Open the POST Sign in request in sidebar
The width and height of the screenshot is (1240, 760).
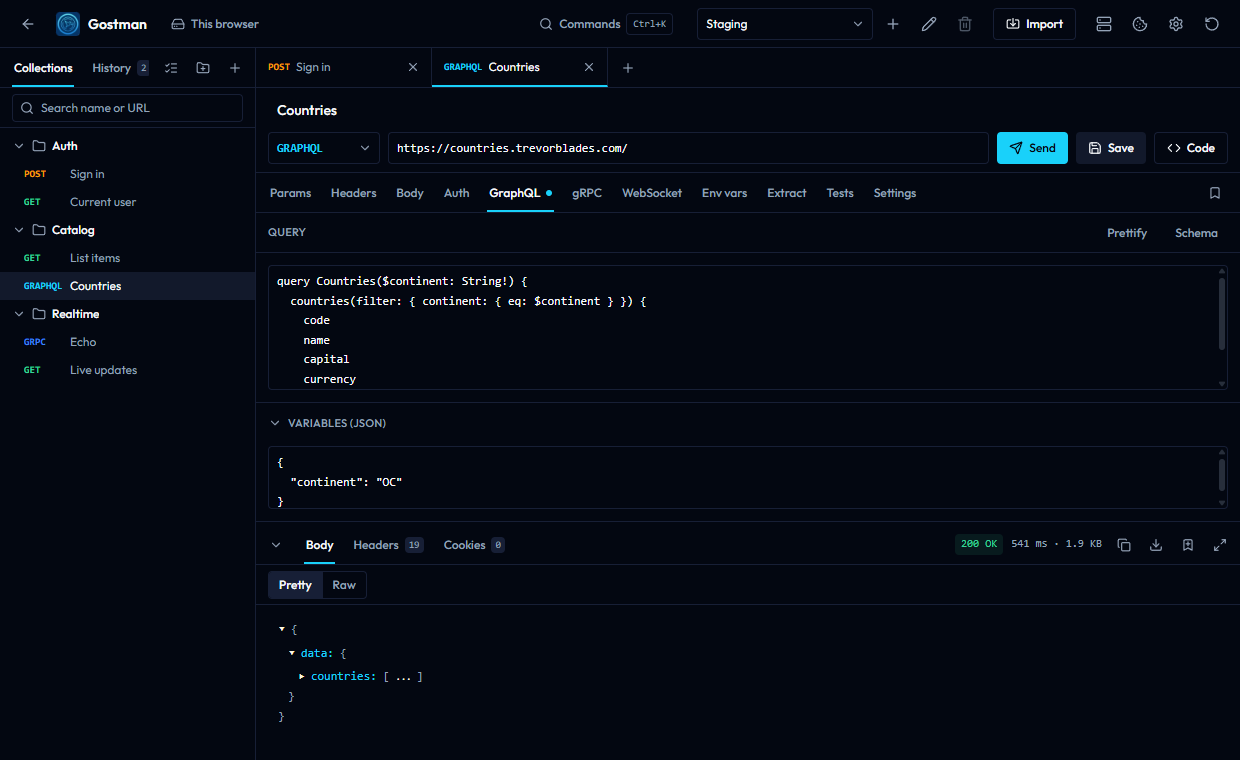127,174
